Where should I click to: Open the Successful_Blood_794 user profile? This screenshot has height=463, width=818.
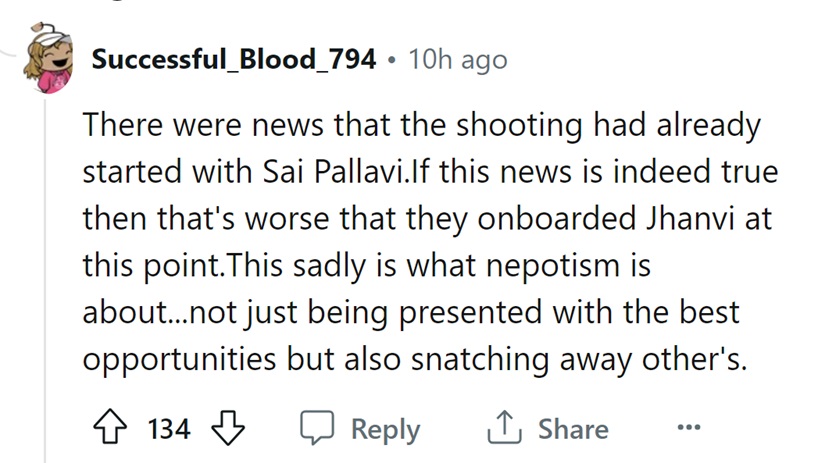click(x=234, y=59)
